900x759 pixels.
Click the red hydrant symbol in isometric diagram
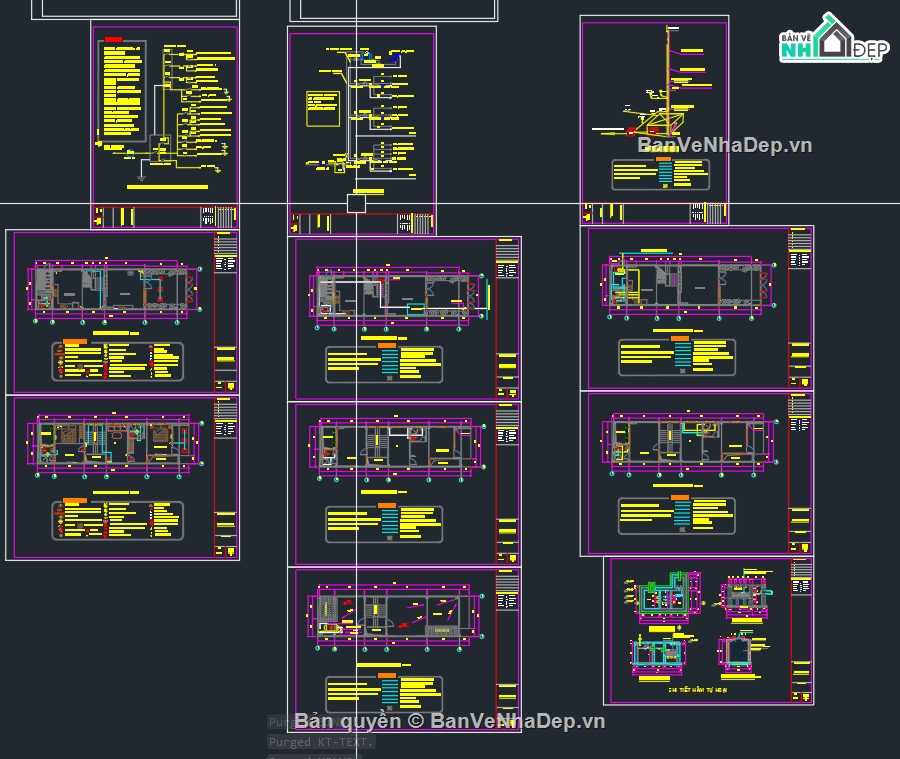631,131
